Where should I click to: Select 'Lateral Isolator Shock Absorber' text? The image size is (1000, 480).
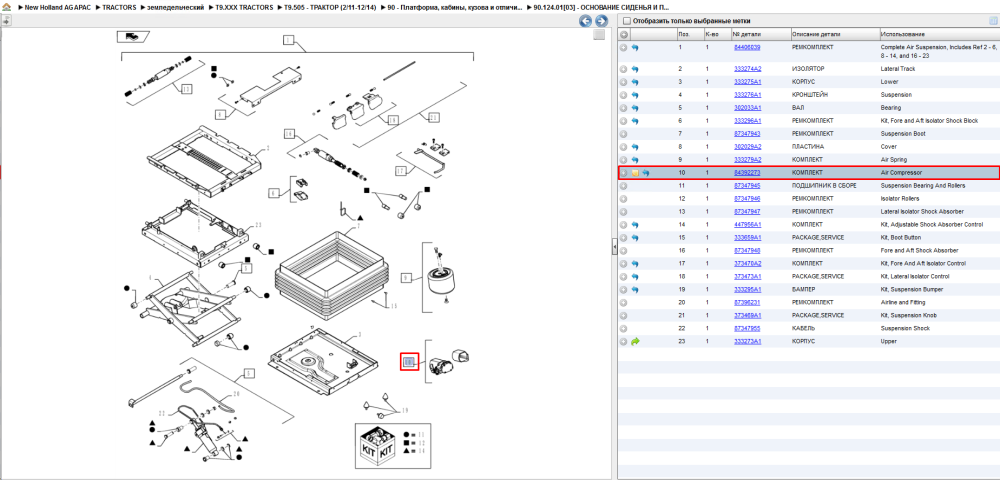[922, 212]
